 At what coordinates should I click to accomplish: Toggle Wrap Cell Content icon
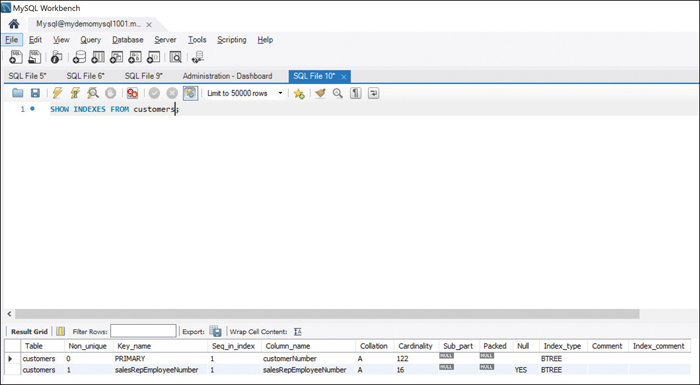coord(298,331)
